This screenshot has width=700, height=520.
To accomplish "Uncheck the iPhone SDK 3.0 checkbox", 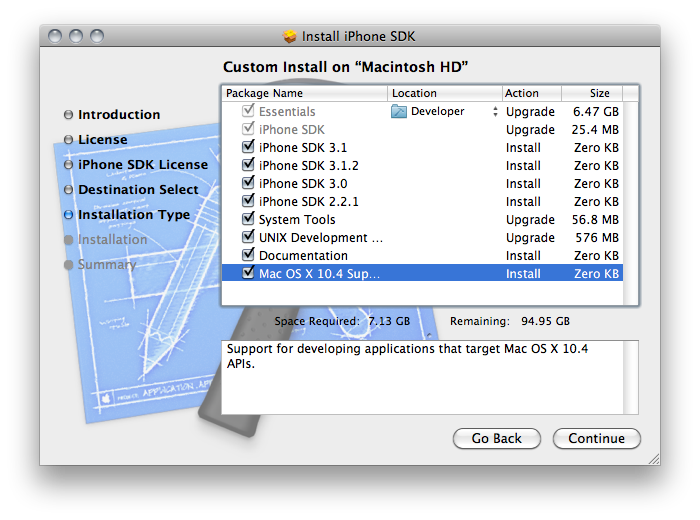I will pos(248,183).
